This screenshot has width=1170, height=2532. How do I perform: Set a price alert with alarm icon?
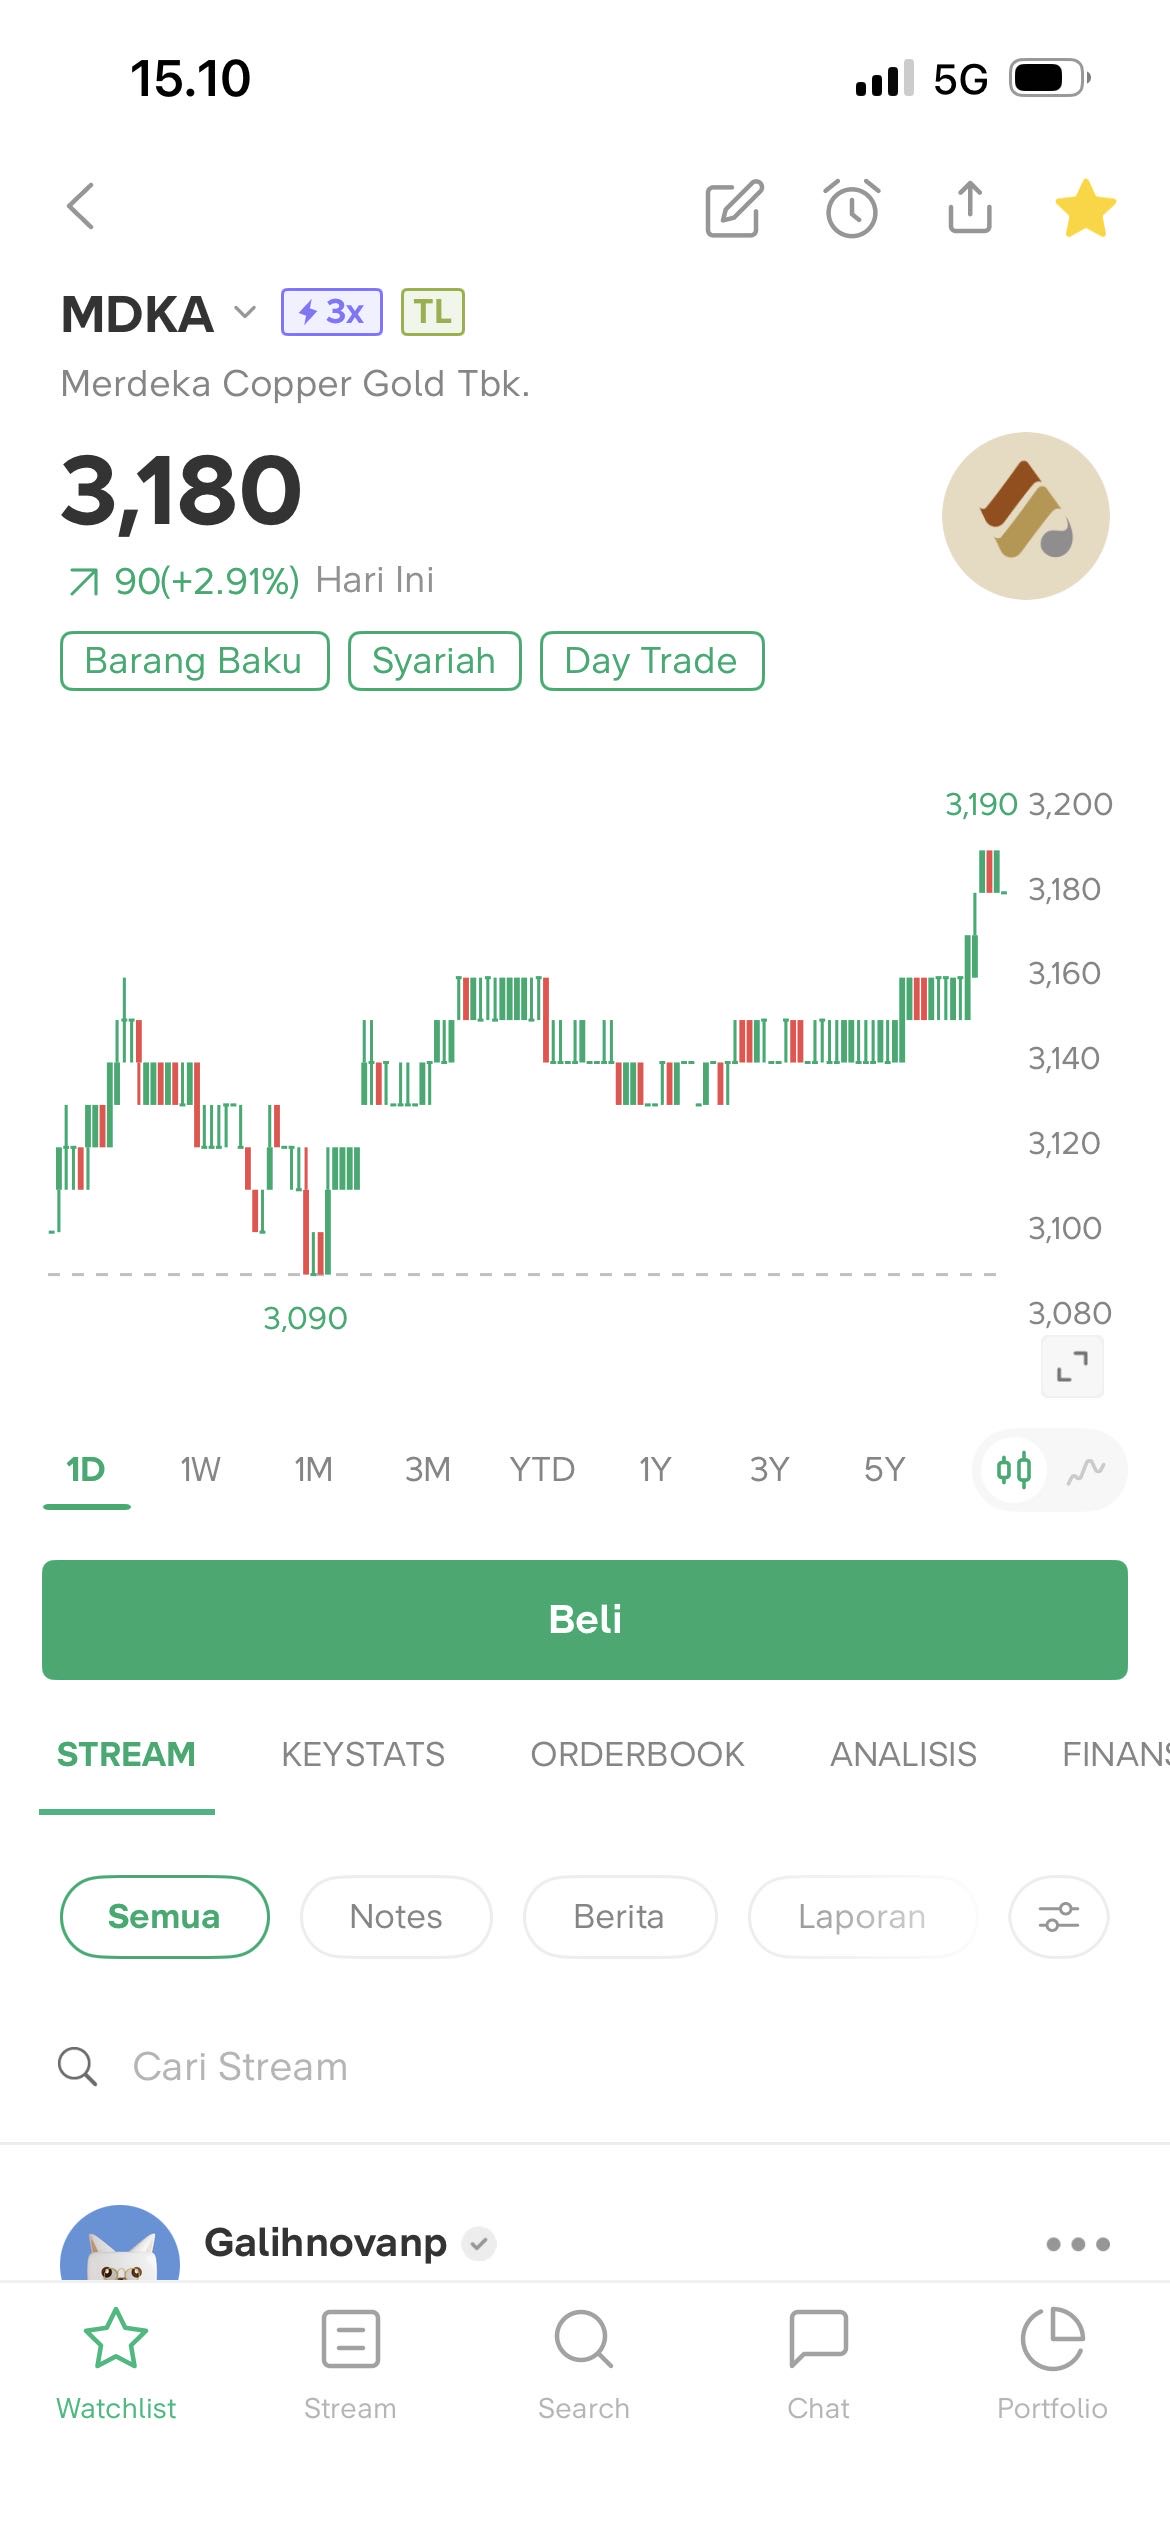(852, 209)
